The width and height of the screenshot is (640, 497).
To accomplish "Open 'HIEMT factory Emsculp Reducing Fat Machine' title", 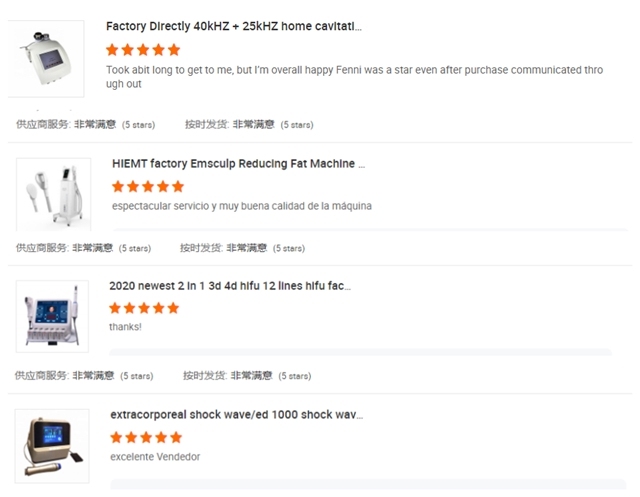I will [x=238, y=164].
